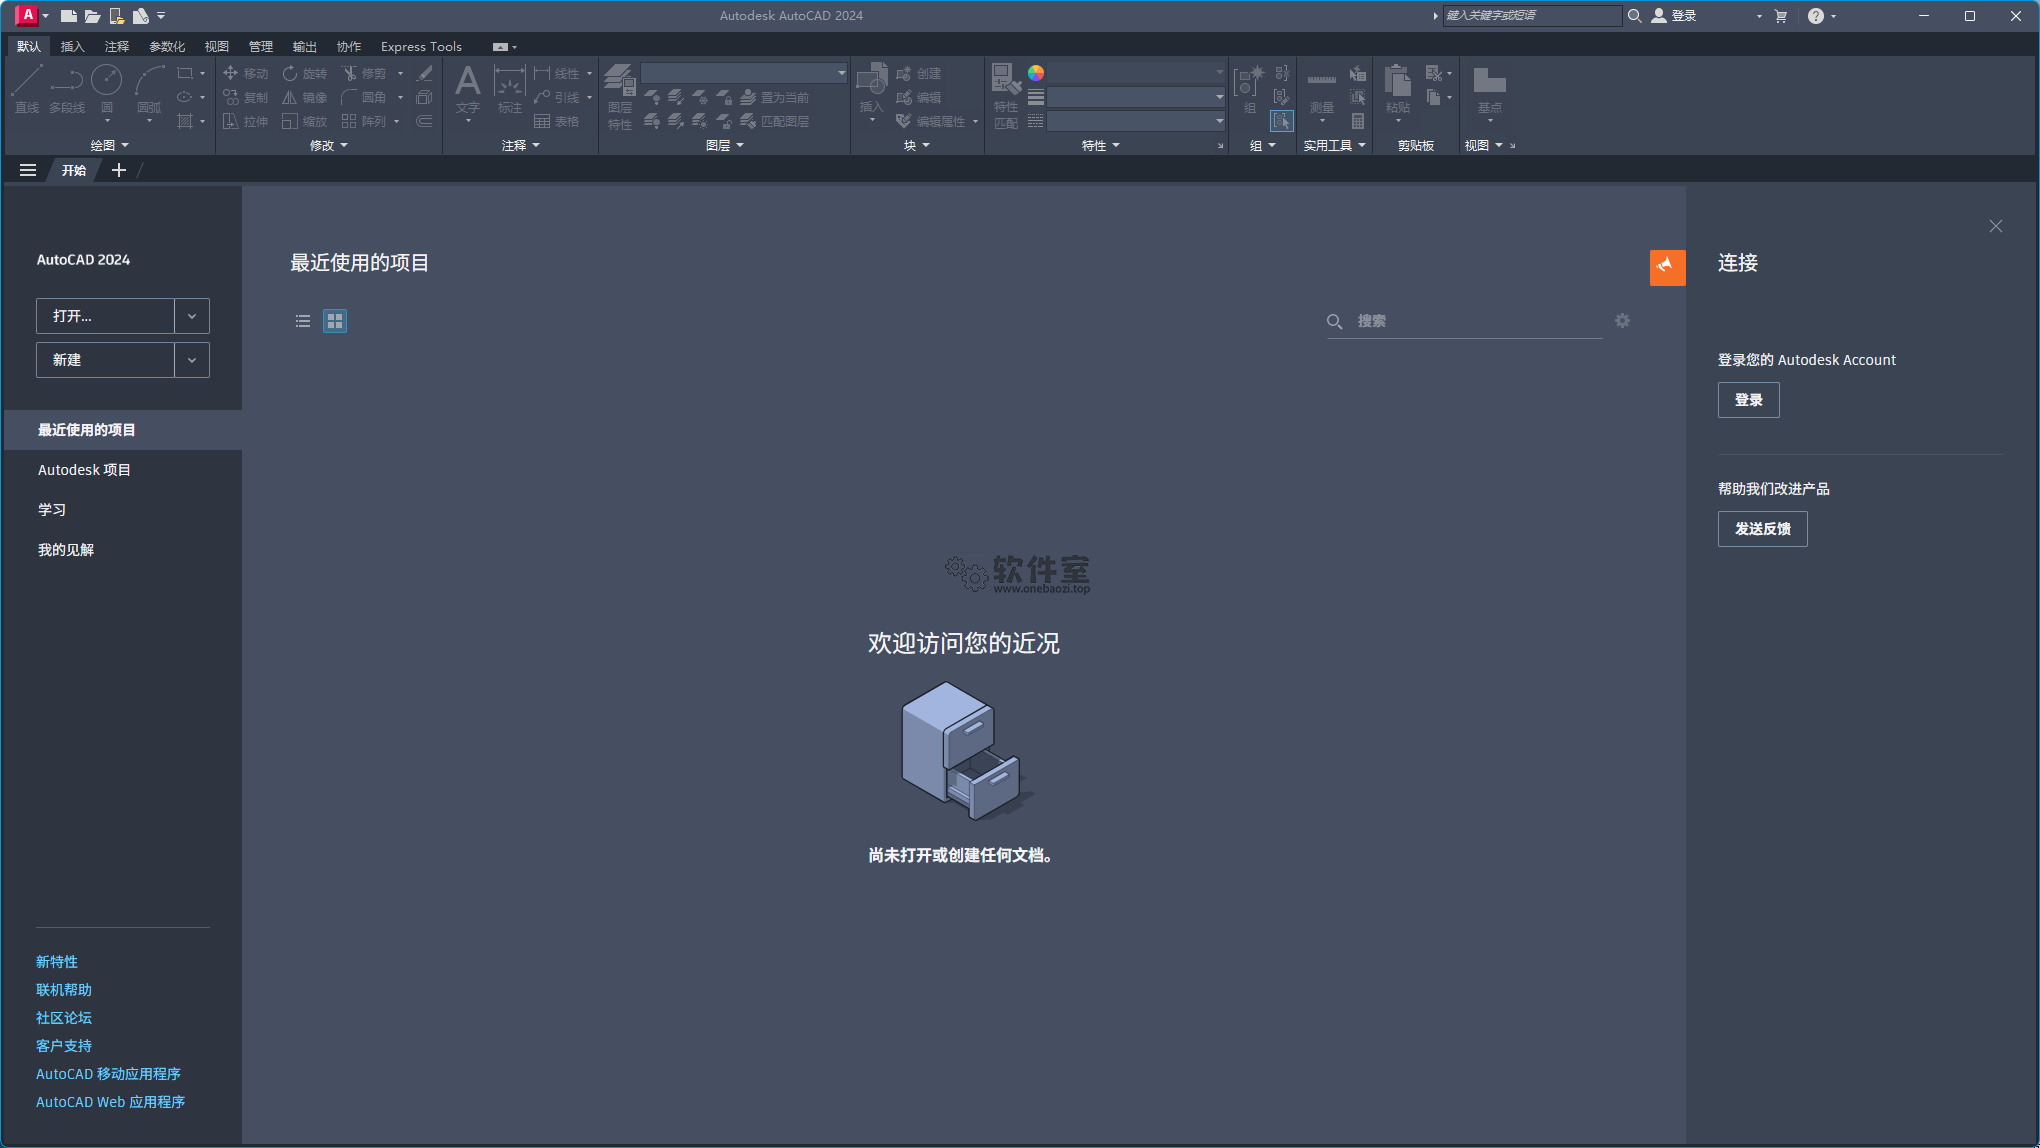Switch recent projects to grid view
Viewport: 2040px width, 1148px height.
point(335,321)
